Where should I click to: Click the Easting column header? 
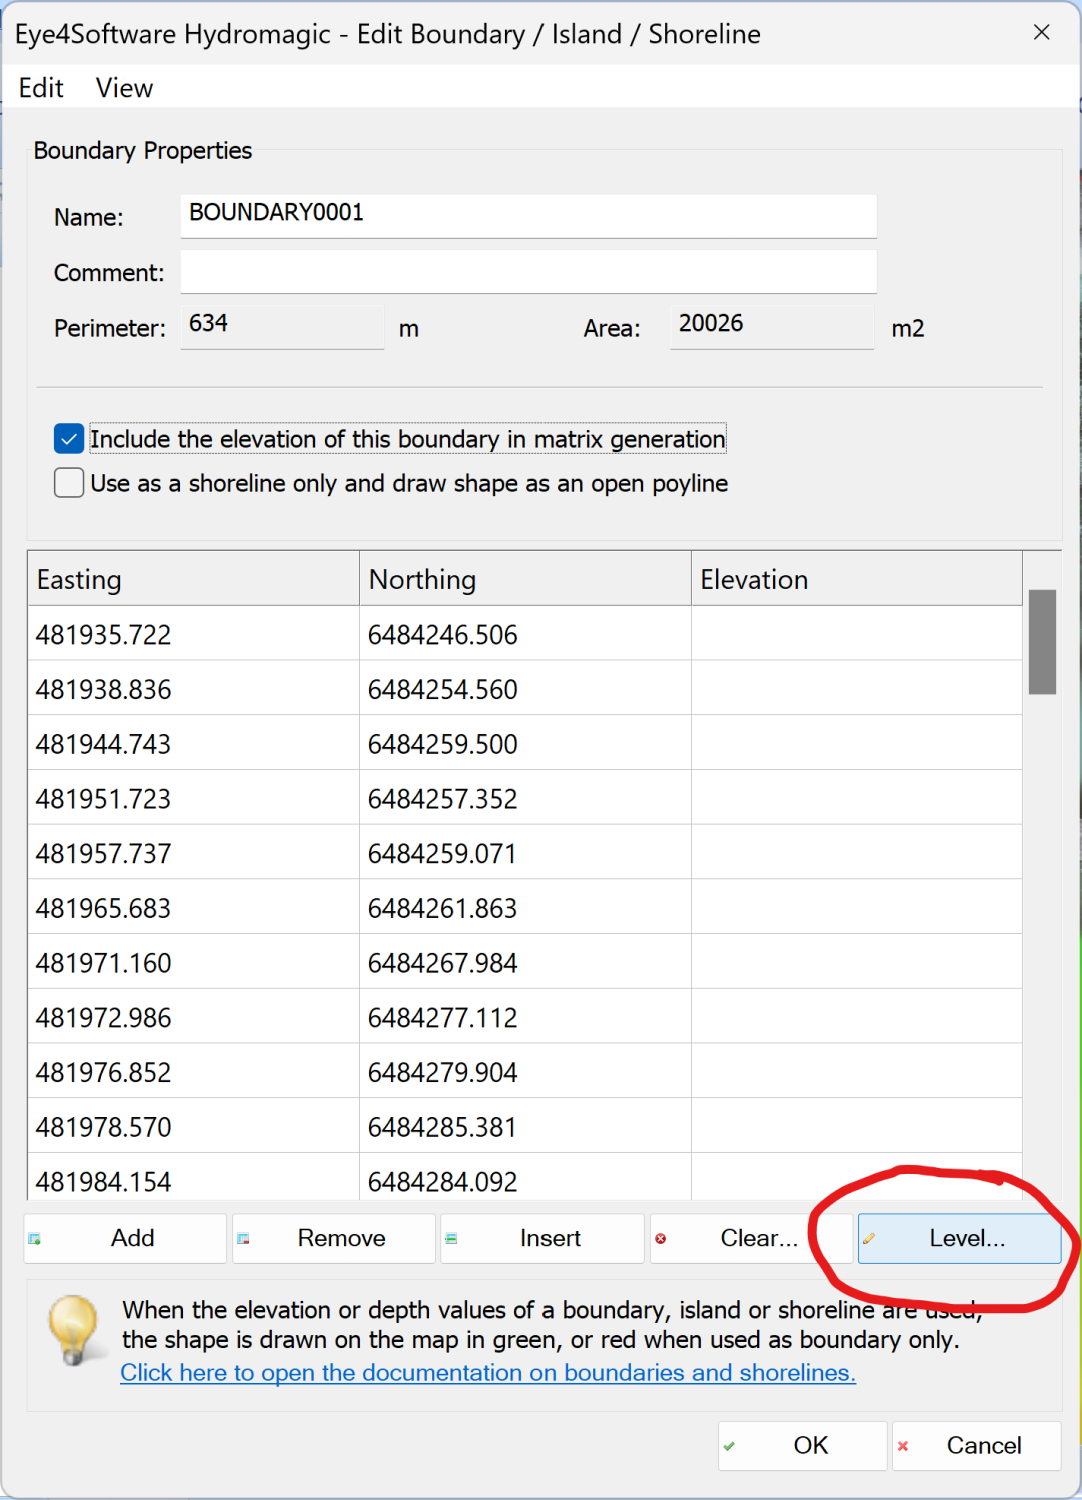(193, 579)
